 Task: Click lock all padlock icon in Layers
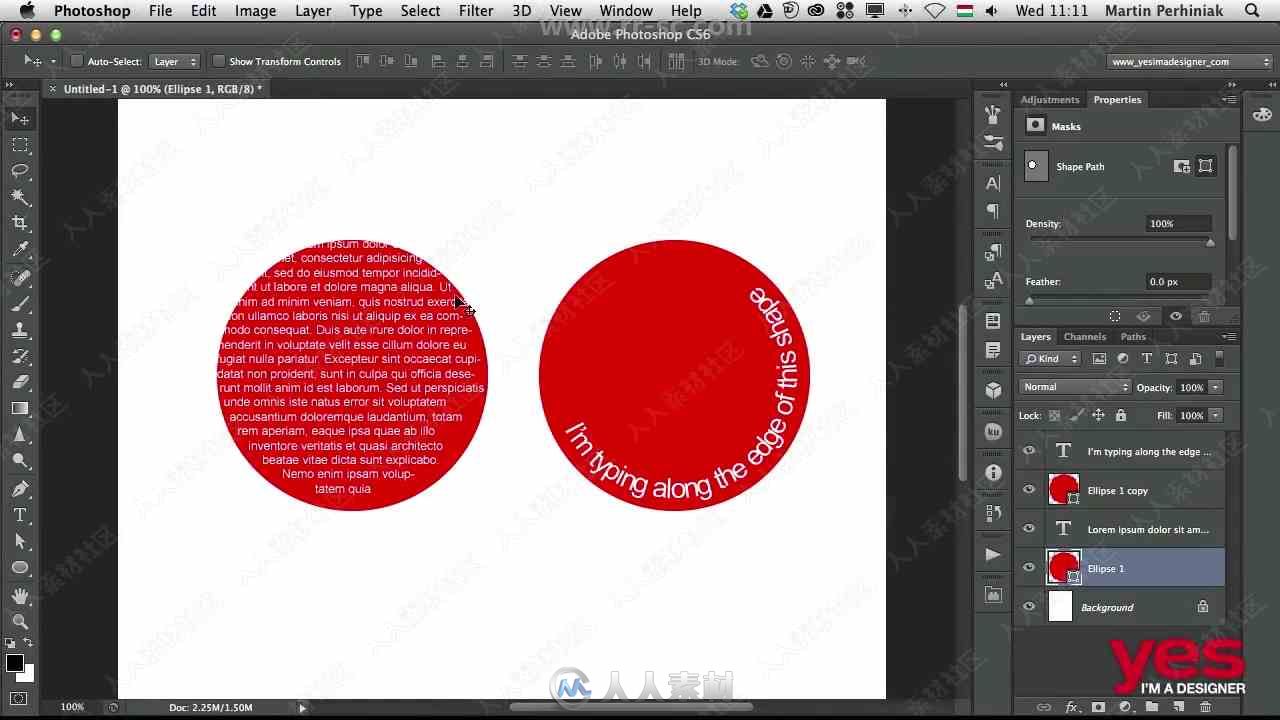pyautogui.click(x=1121, y=415)
